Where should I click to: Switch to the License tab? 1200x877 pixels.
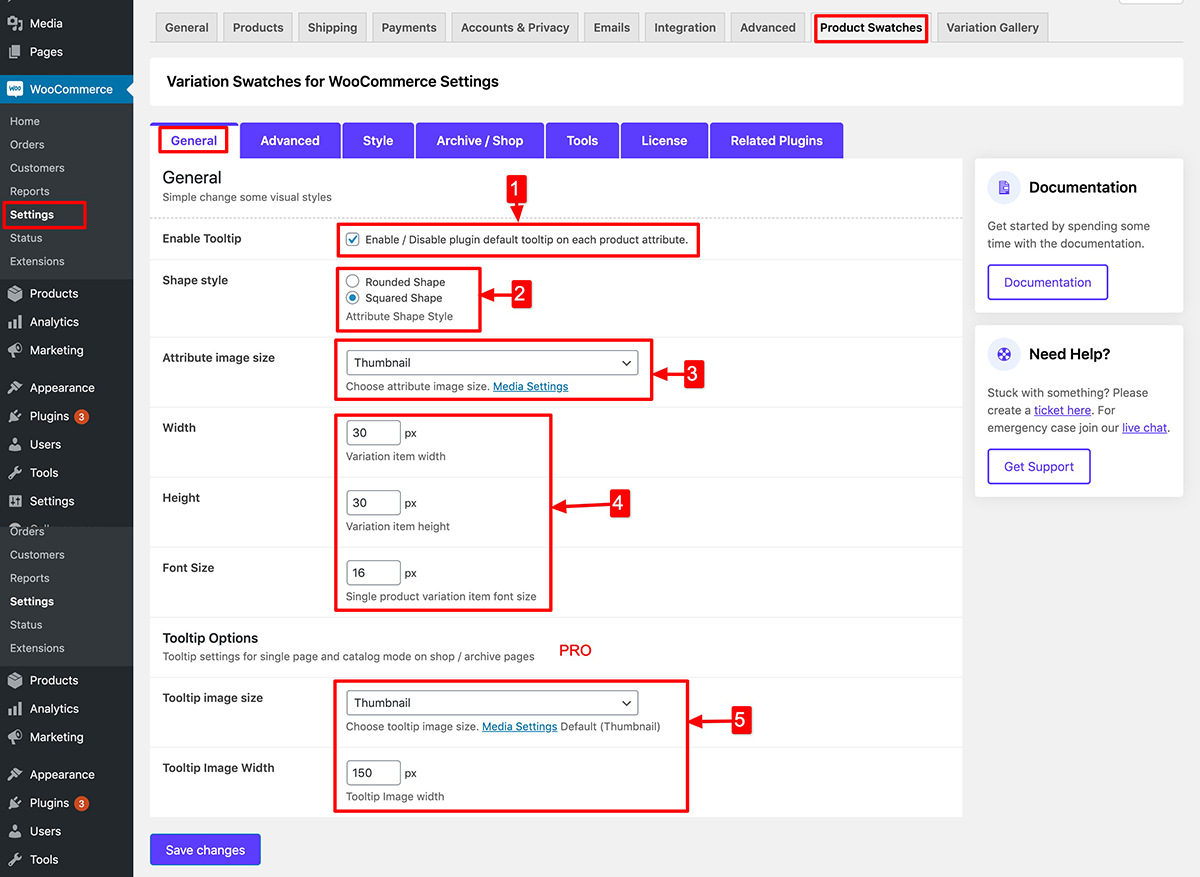tap(664, 141)
